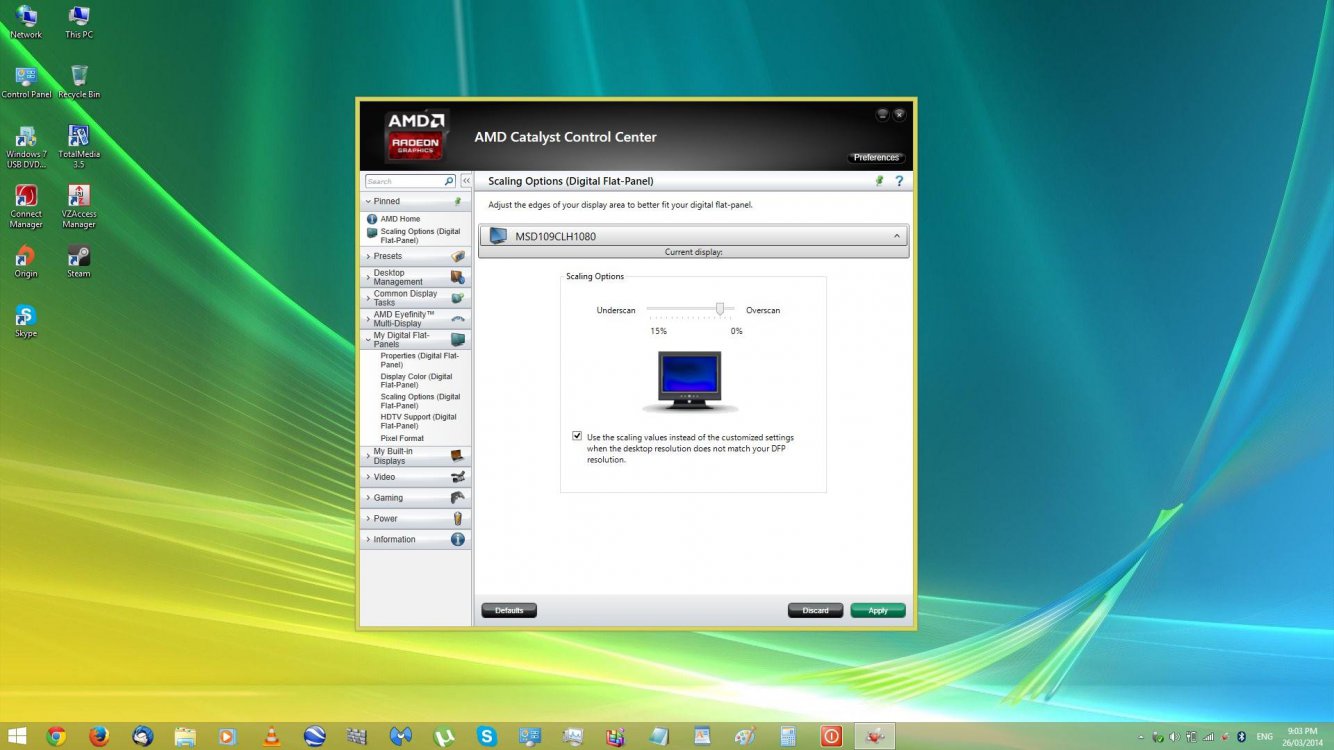Expand the Power section

tap(415, 518)
